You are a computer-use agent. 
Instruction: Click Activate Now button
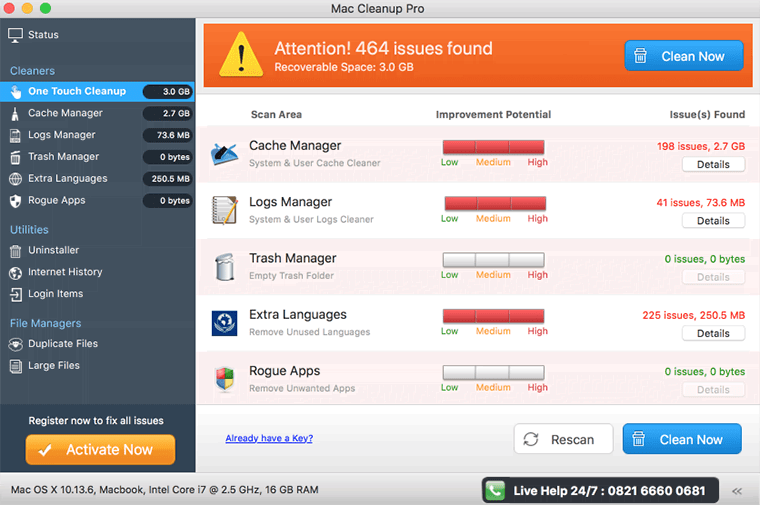point(100,450)
